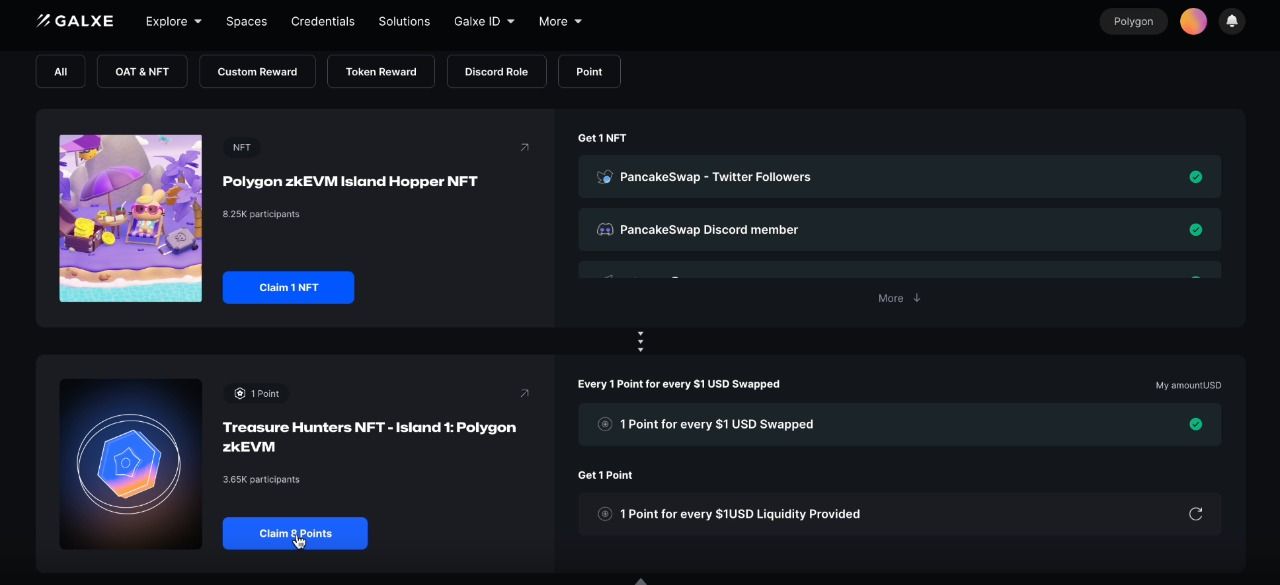Open the user avatar profile menu

coord(1193,21)
